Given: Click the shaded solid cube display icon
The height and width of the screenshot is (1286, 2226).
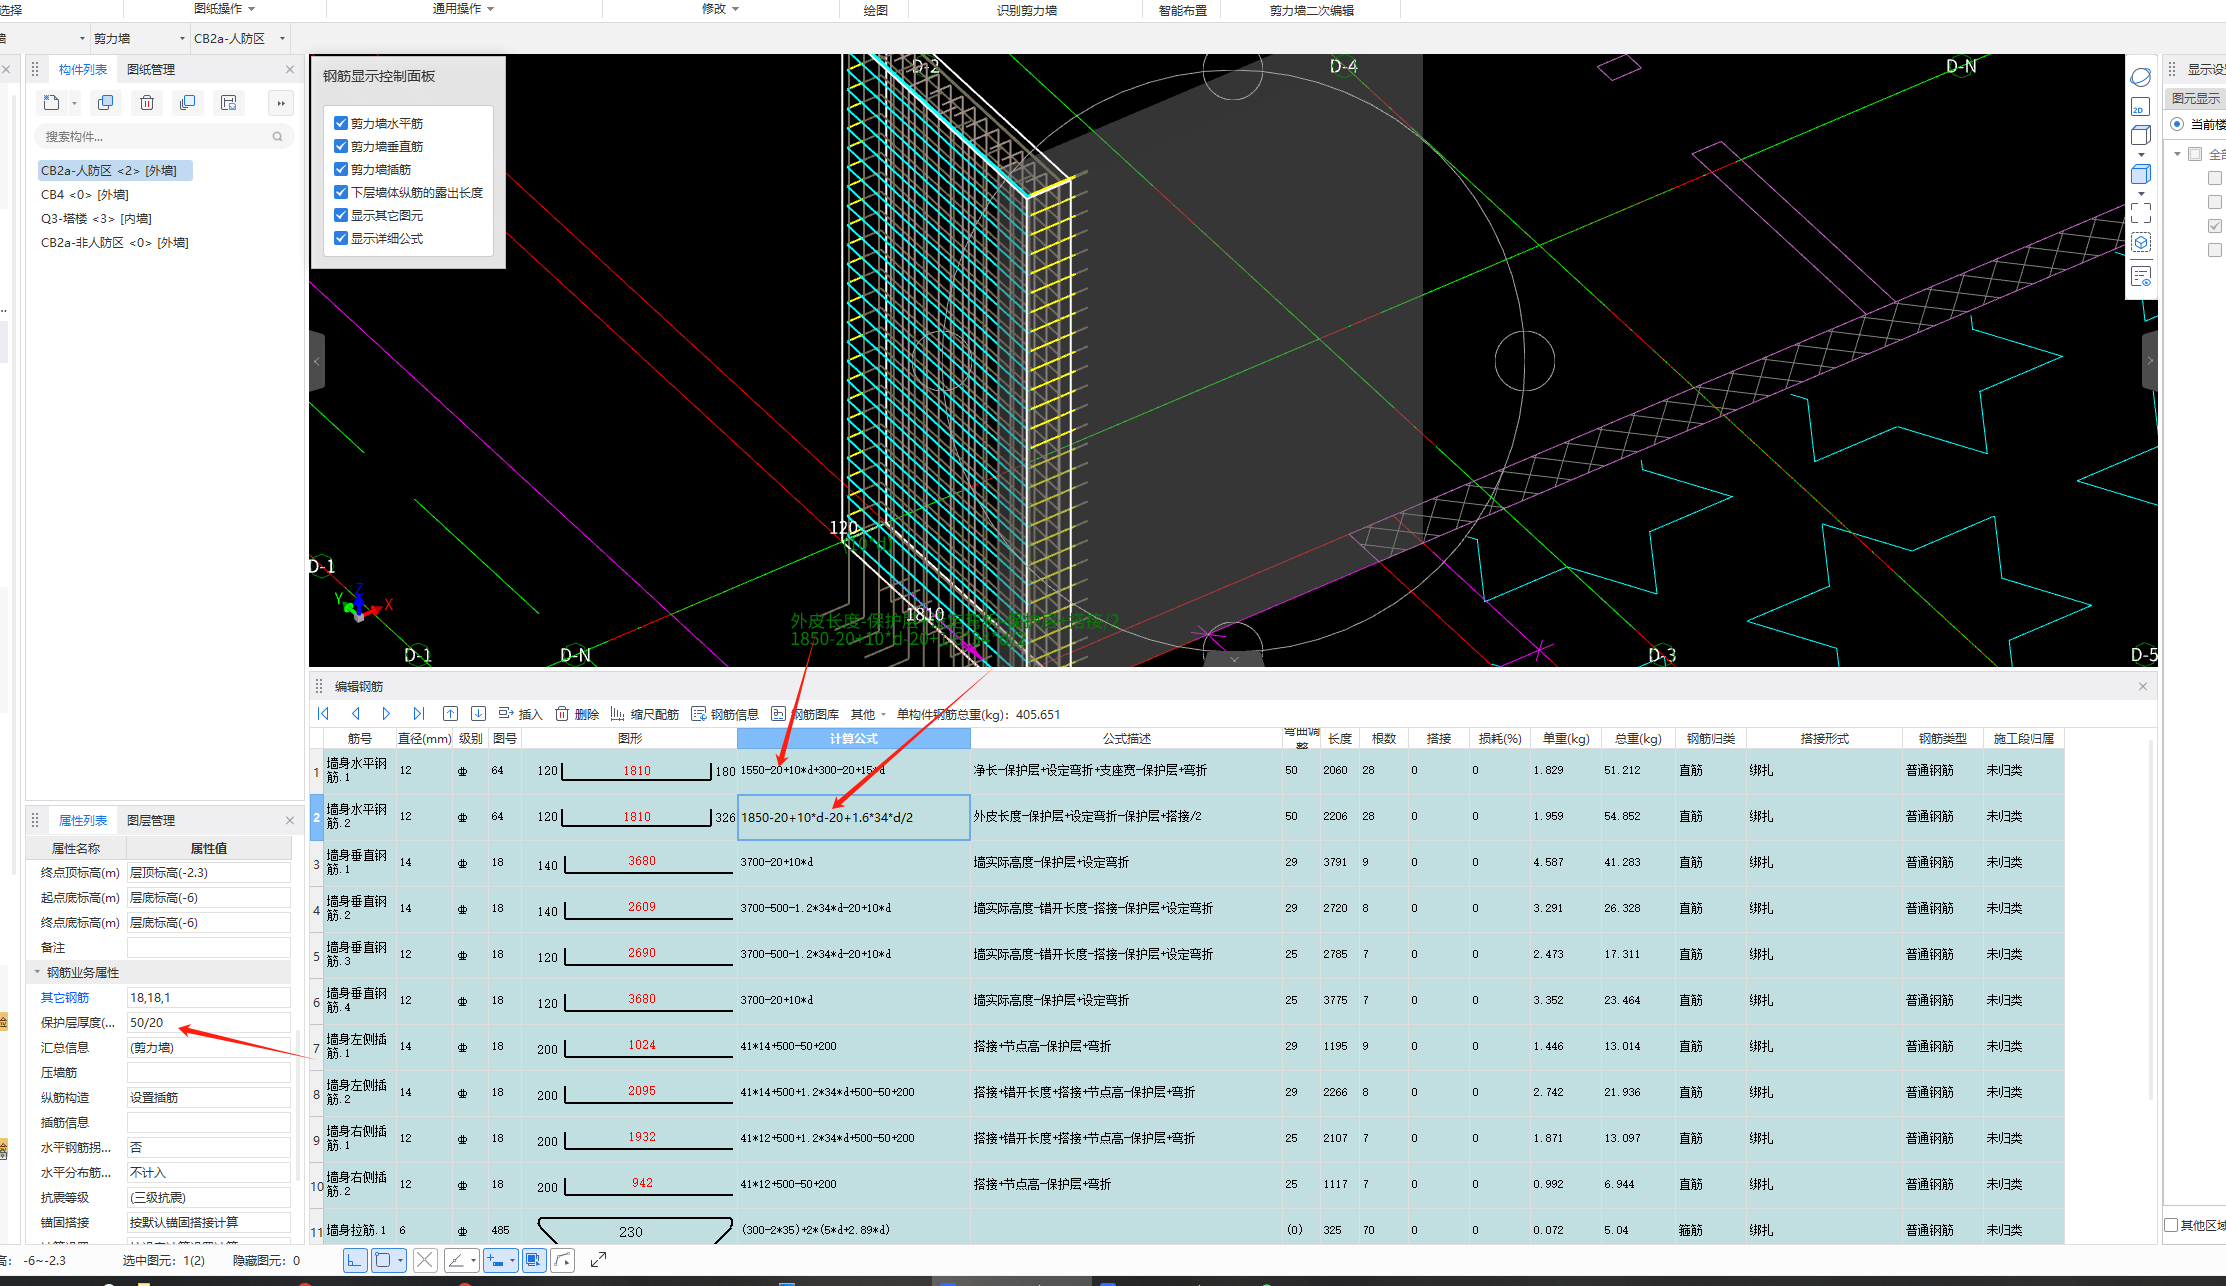Looking at the screenshot, I should (2141, 175).
